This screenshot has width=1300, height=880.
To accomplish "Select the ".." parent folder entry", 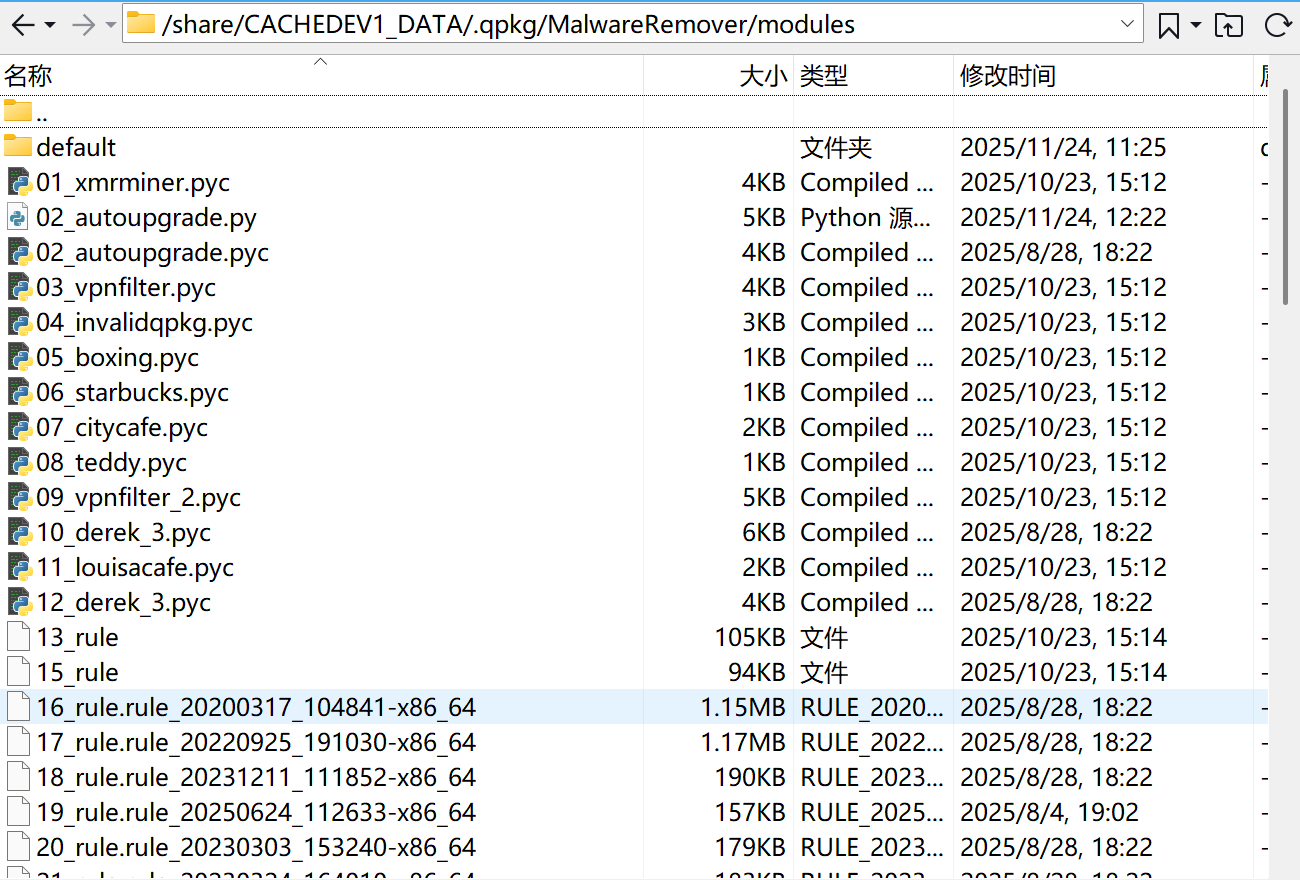I will 40,112.
